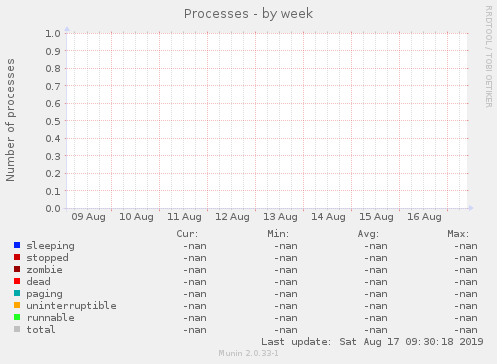Click the RRDTOOL / TOBI OETIKER watermark
This screenshot has width=497, height=364.
coord(488,57)
